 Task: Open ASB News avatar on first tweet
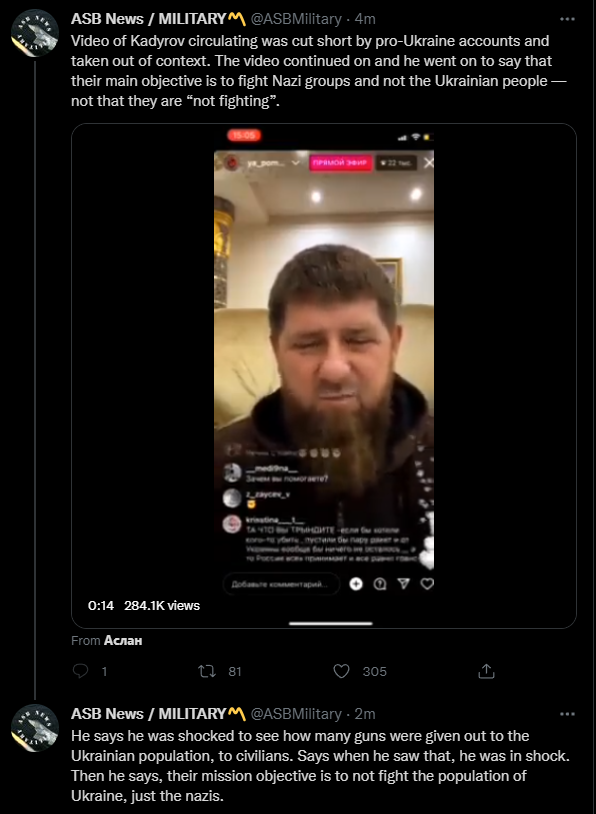(x=35, y=32)
